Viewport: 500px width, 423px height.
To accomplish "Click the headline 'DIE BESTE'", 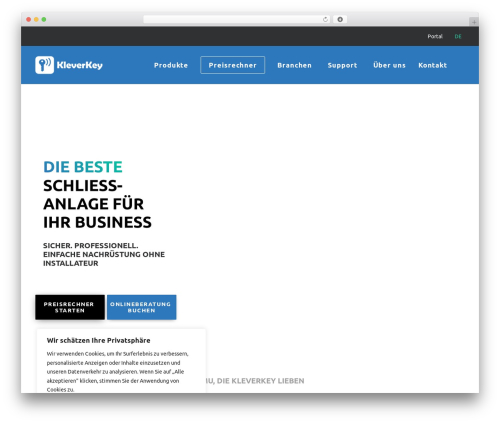I will pyautogui.click(x=83, y=167).
